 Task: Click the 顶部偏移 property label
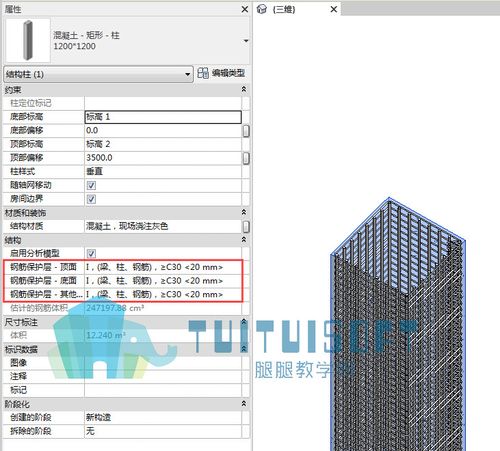26,158
